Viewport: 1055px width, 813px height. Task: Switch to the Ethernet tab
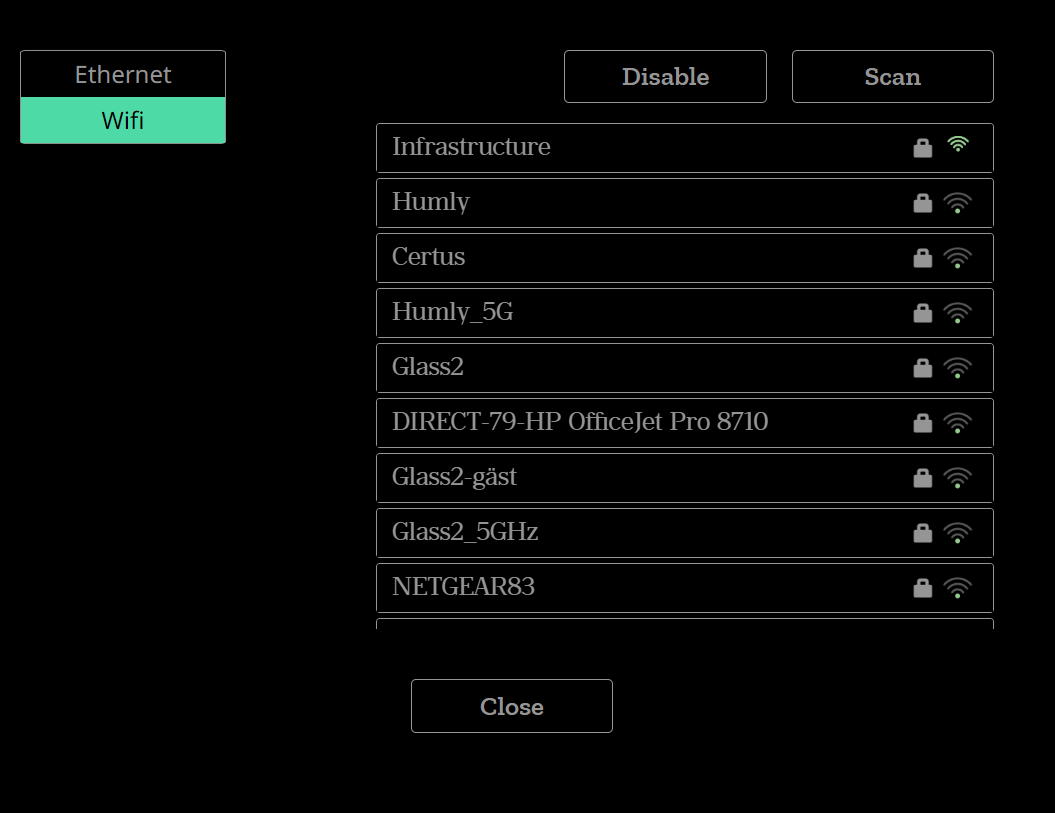(x=123, y=74)
